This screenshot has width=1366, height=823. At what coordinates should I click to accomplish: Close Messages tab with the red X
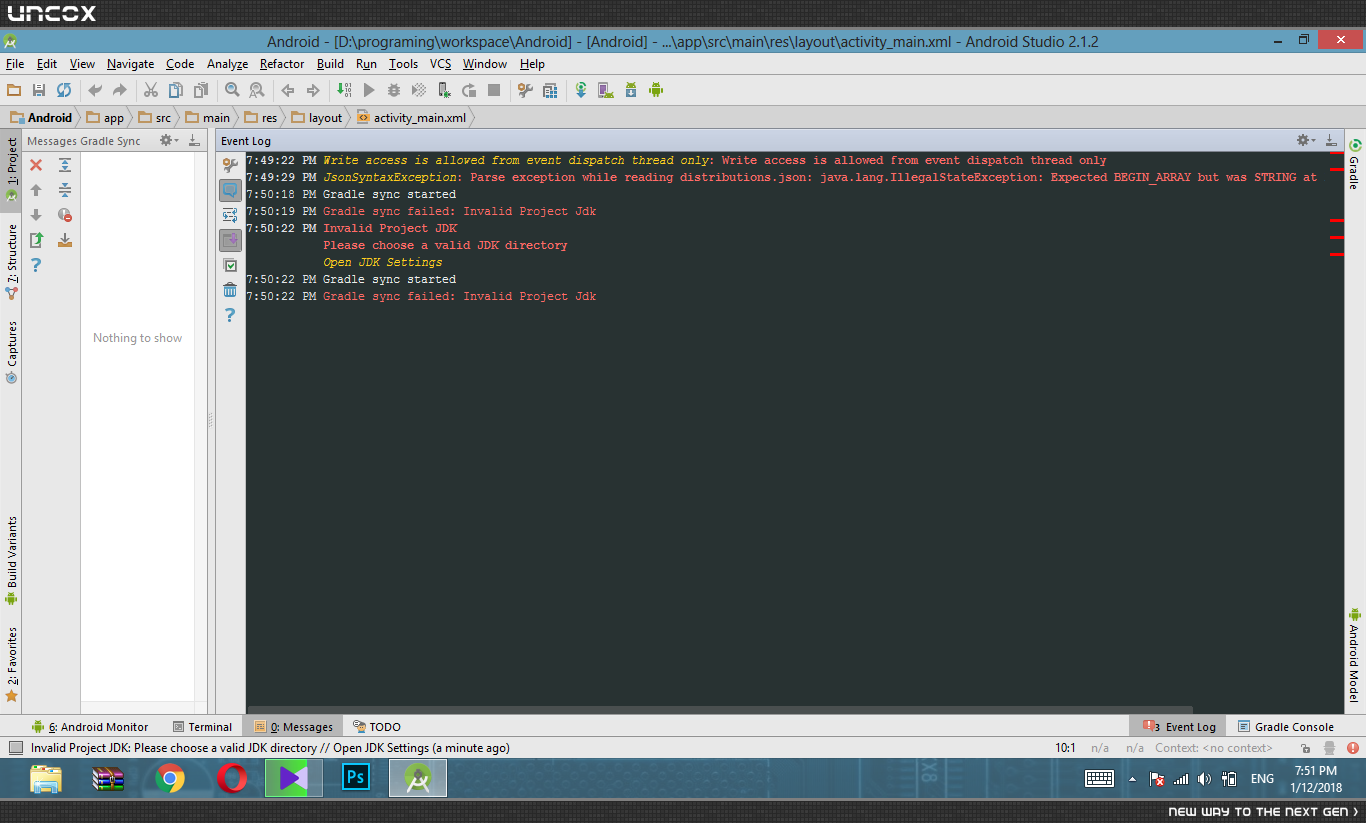point(36,165)
